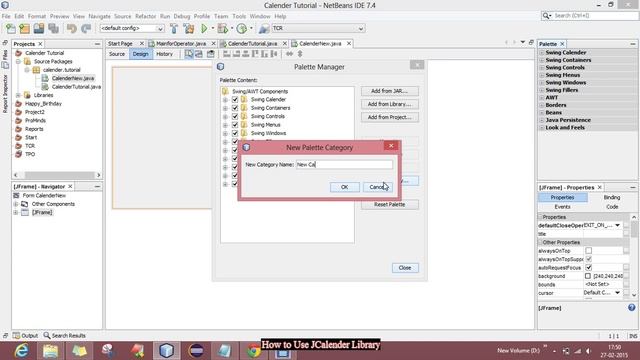
Task: Collapse the Source Packages node
Action: (x=18, y=61)
